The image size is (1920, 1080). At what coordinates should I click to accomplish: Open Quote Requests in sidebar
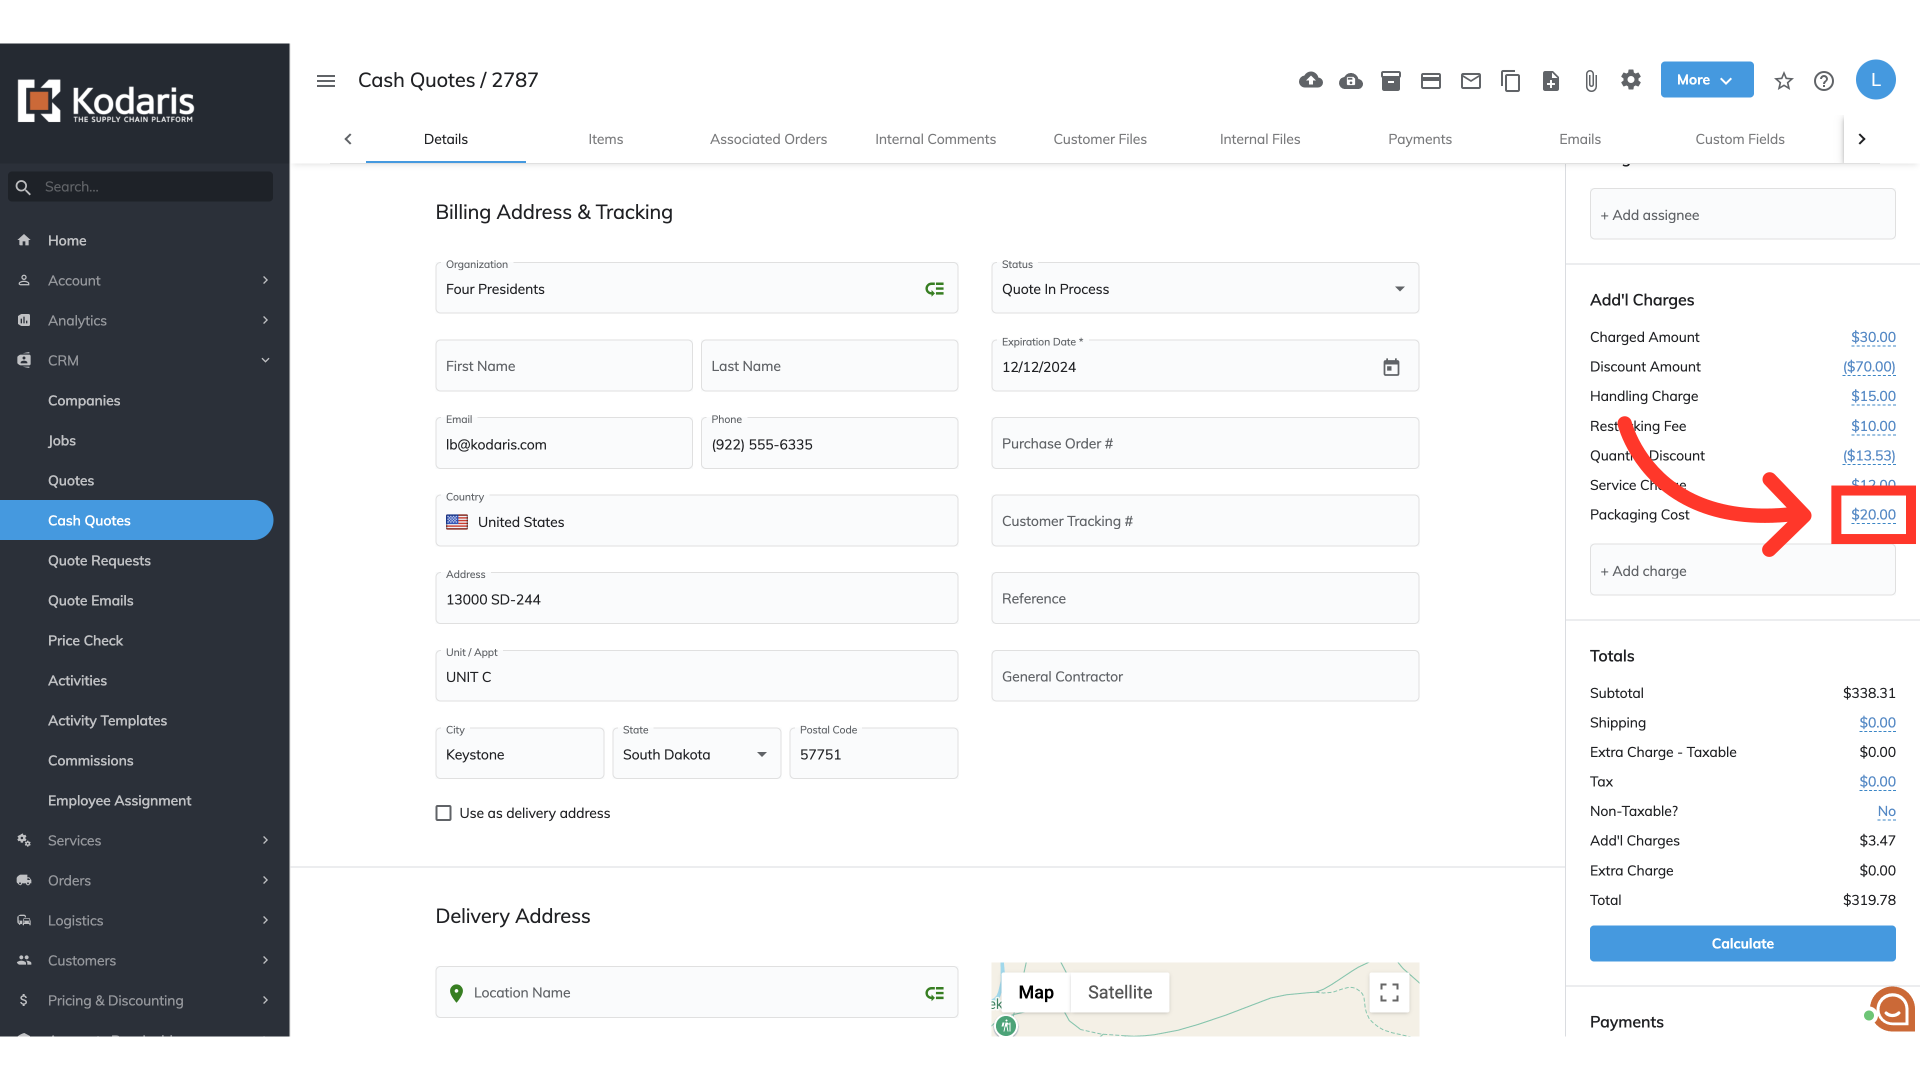tap(99, 560)
